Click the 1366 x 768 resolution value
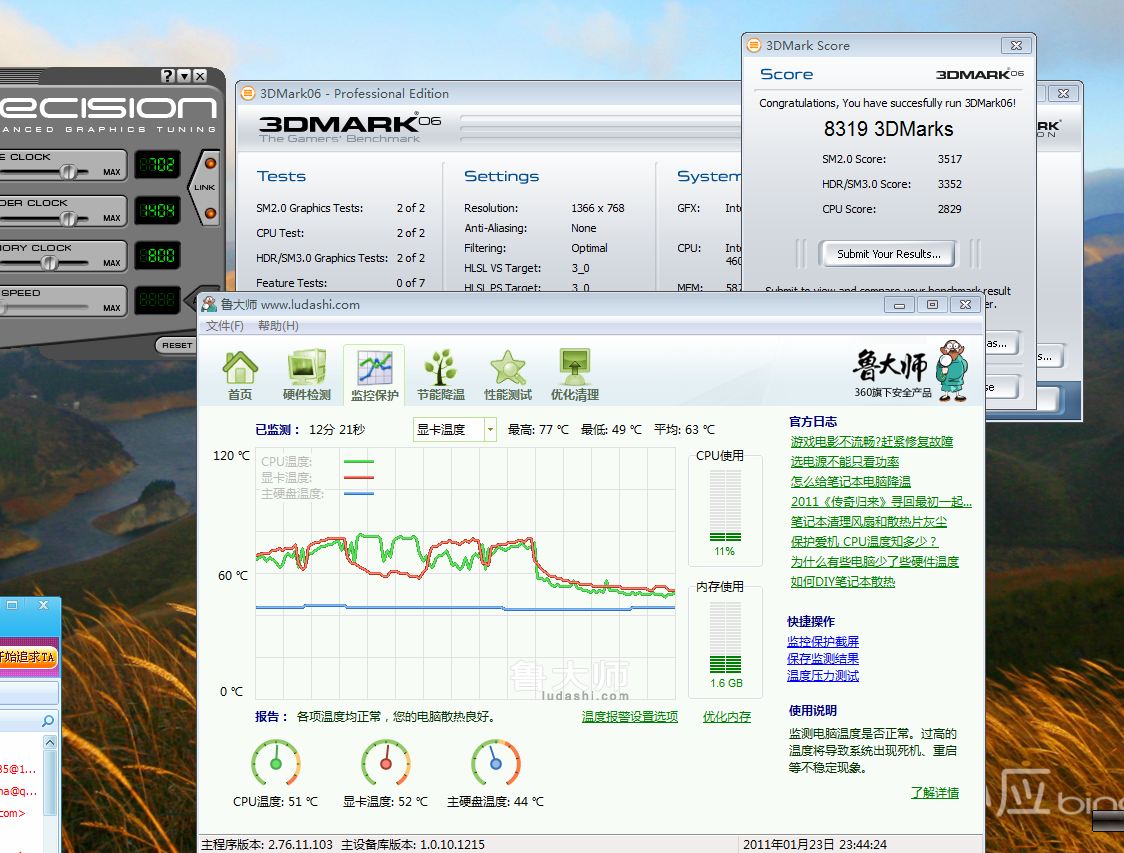 (x=598, y=208)
